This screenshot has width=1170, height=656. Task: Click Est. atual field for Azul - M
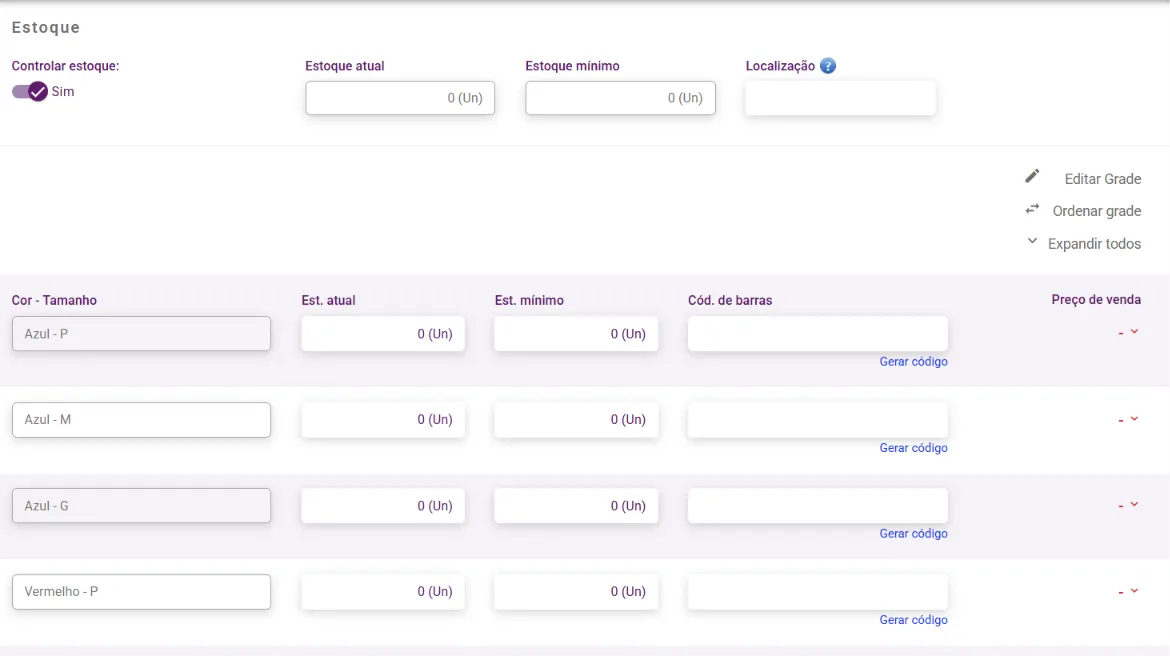click(x=383, y=419)
